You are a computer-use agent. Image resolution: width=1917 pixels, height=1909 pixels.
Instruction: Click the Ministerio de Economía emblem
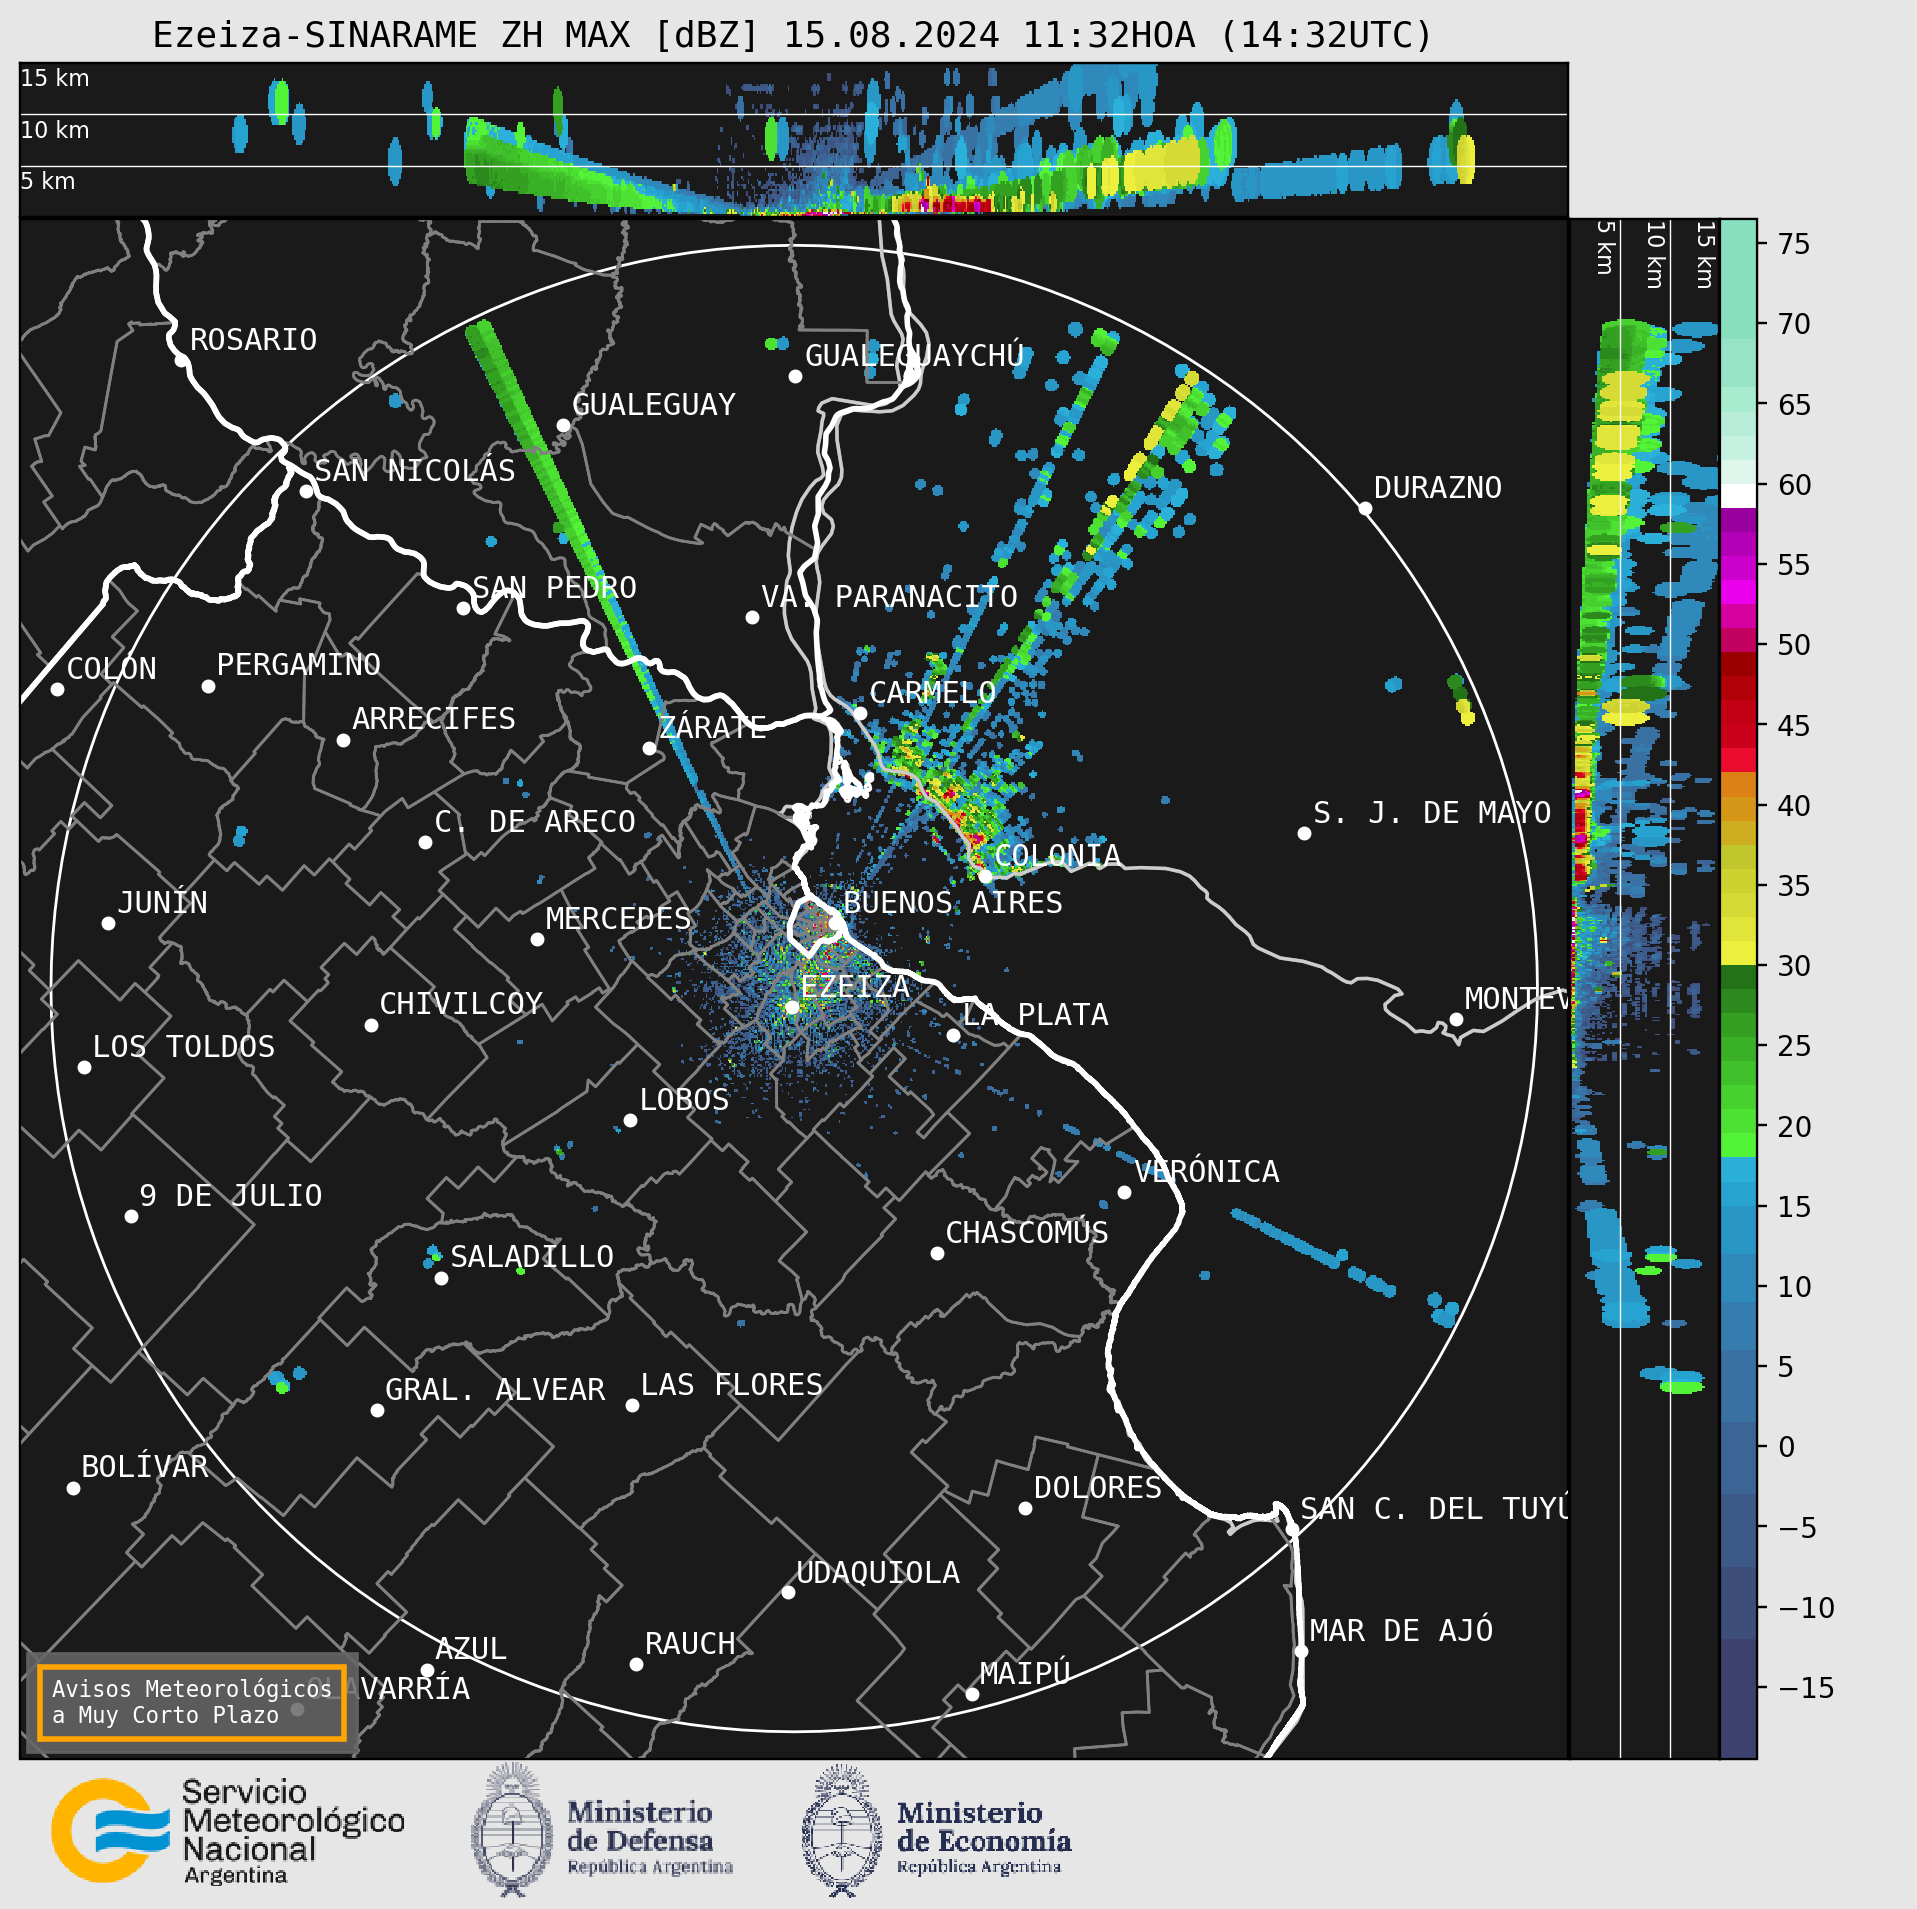point(842,1831)
